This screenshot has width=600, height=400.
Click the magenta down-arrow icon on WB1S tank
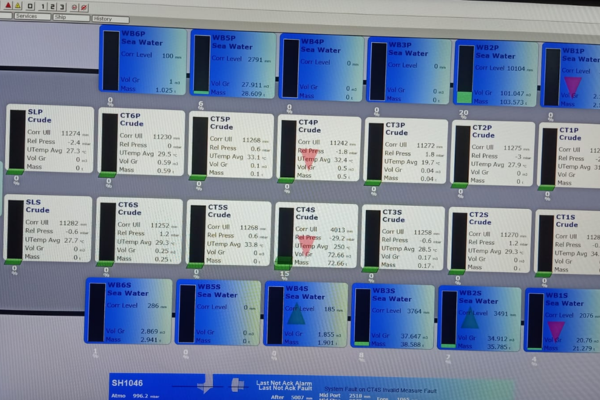556,328
